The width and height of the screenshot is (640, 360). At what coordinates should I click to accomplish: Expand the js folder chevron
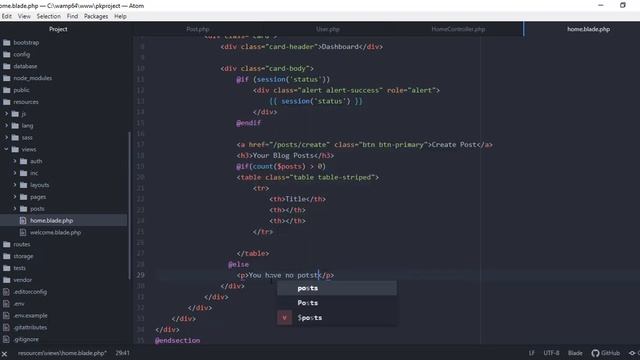click(x=6, y=114)
